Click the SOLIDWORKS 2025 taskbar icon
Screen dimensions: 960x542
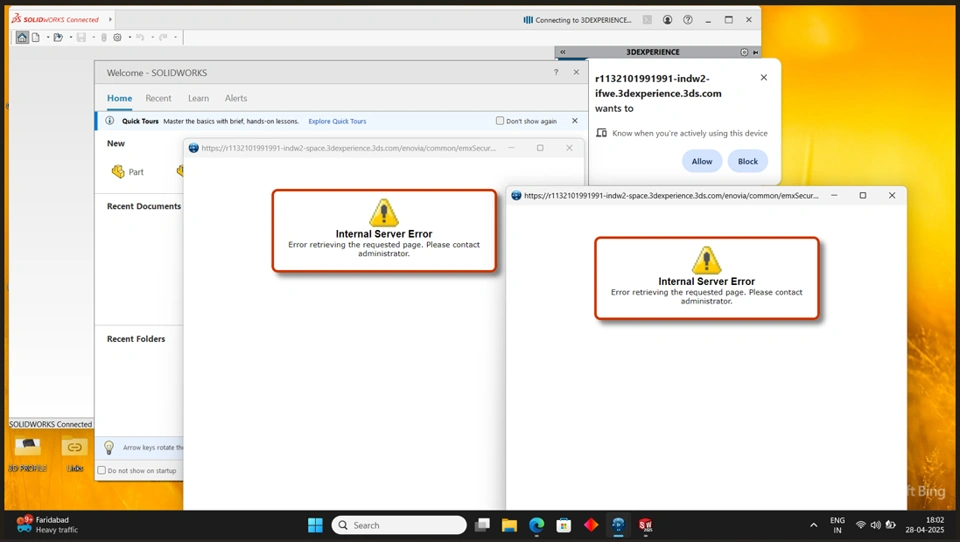645,525
